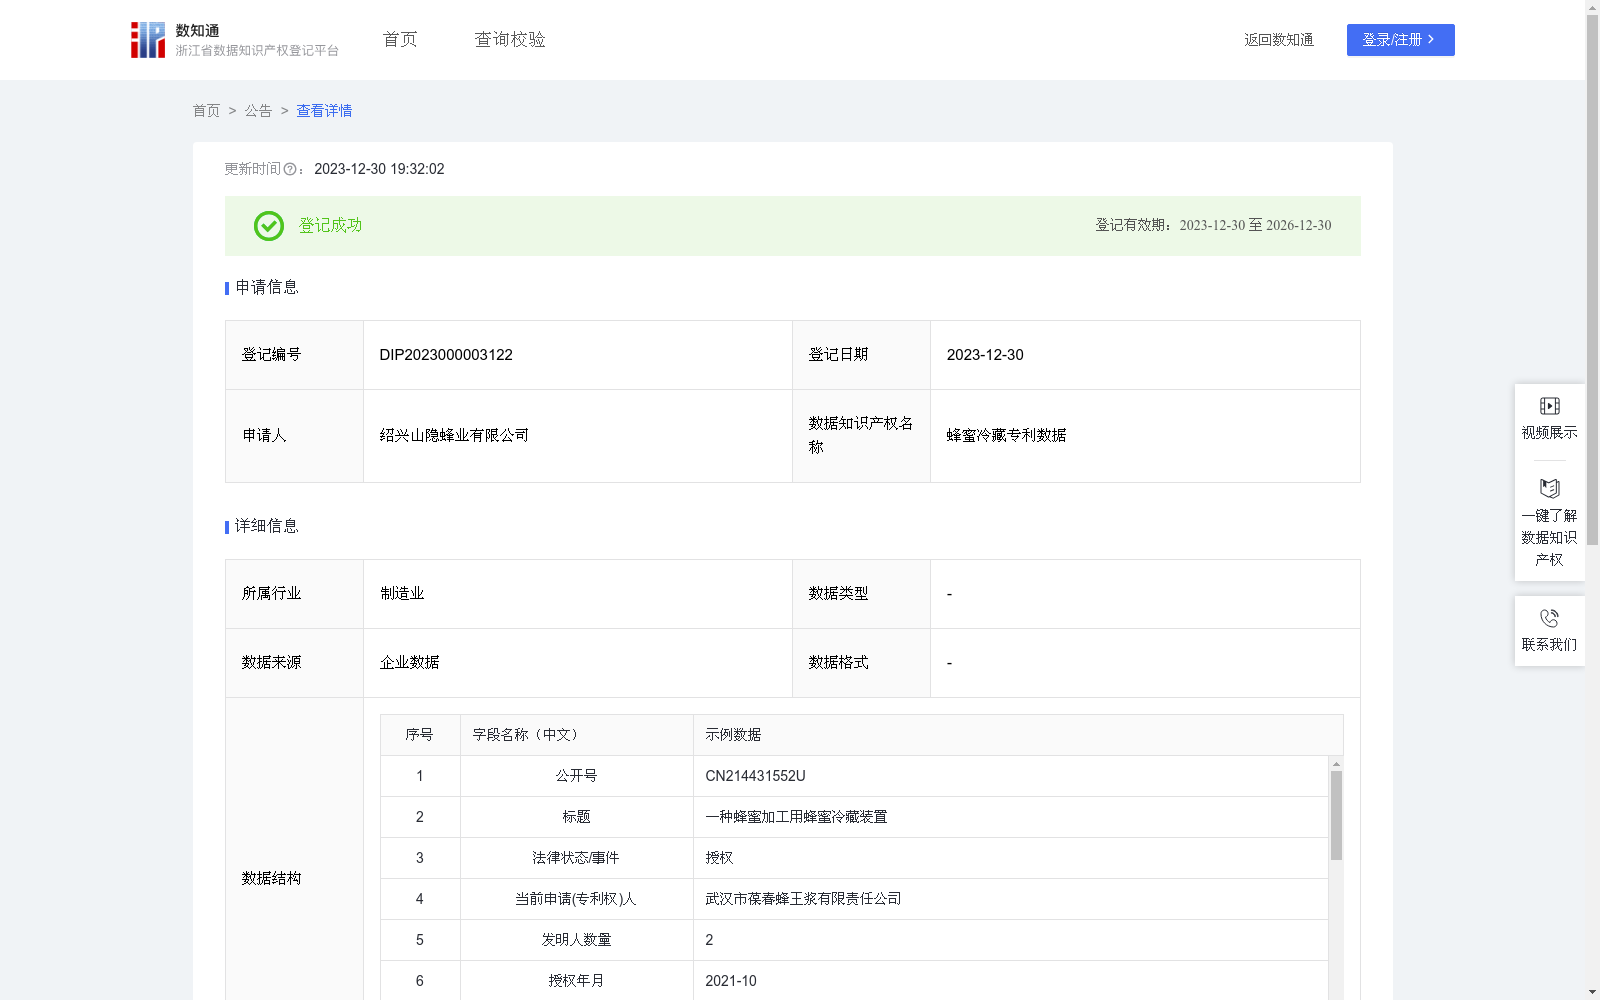Click the green 登记成功 checkmark icon

[x=269, y=226]
